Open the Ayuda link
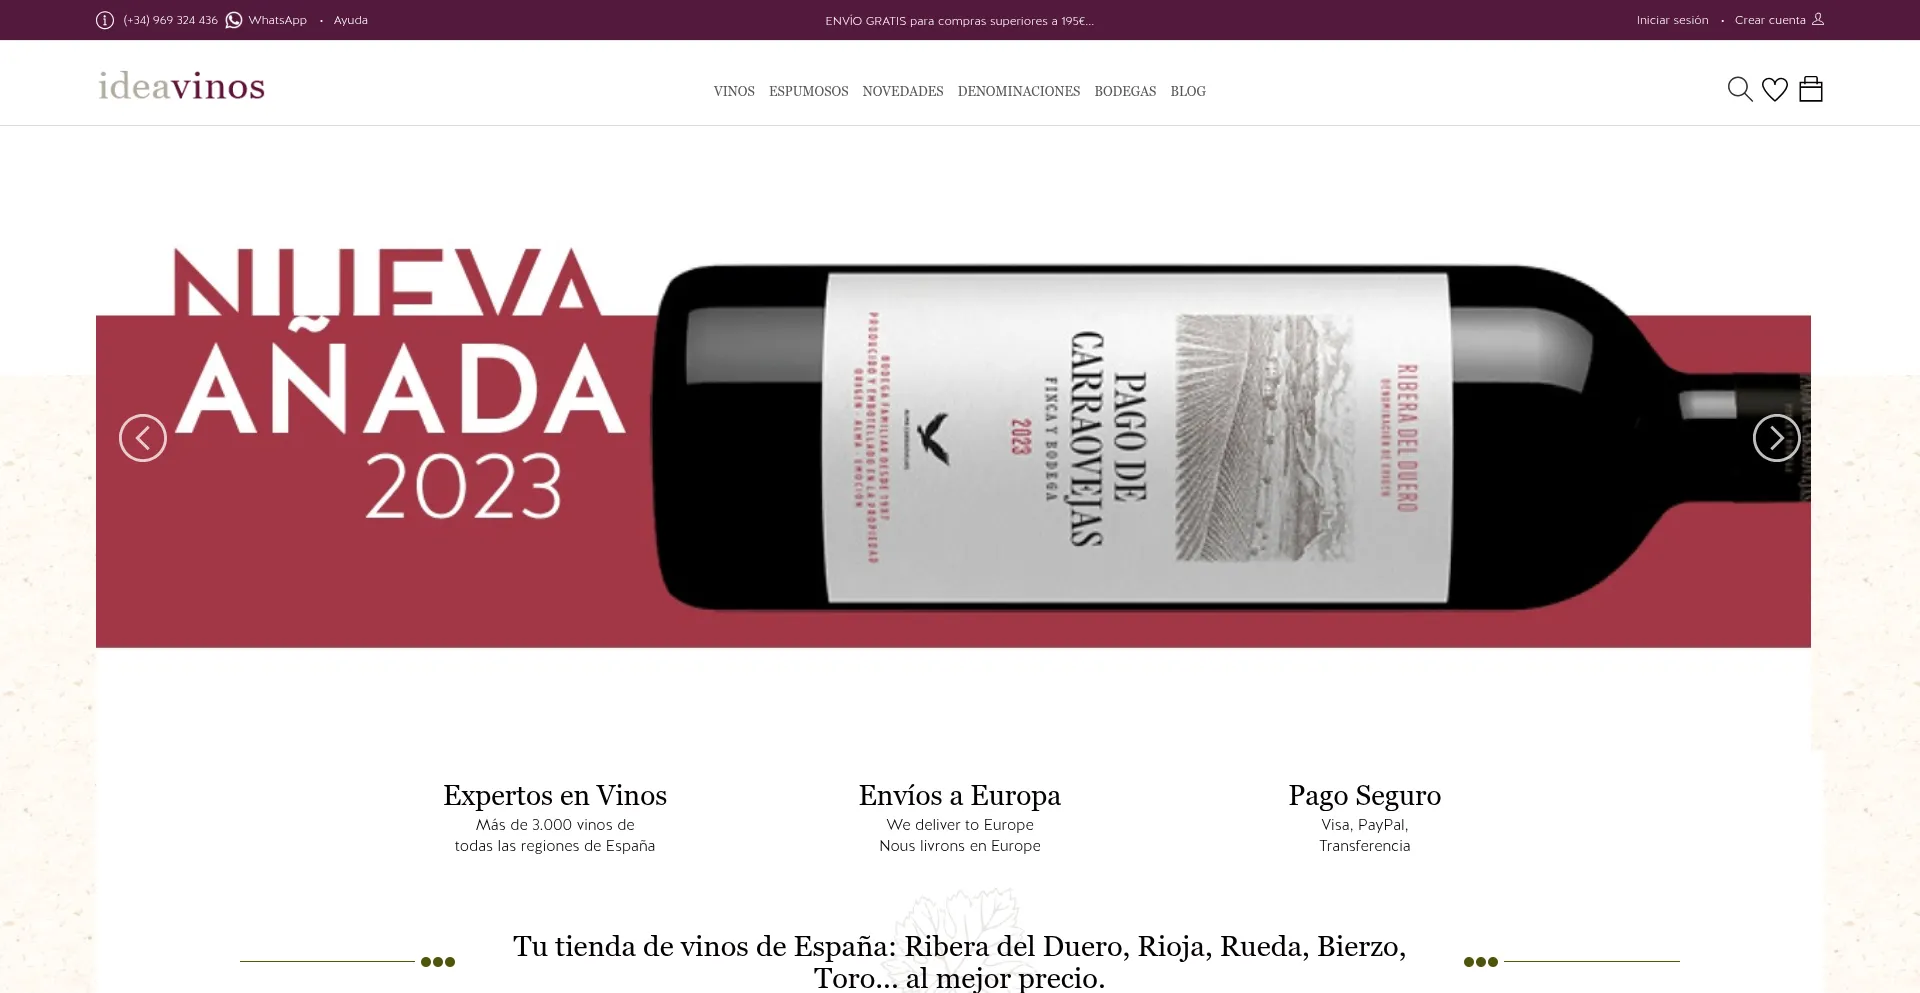Screen dimensions: 1920x993 click(x=351, y=20)
